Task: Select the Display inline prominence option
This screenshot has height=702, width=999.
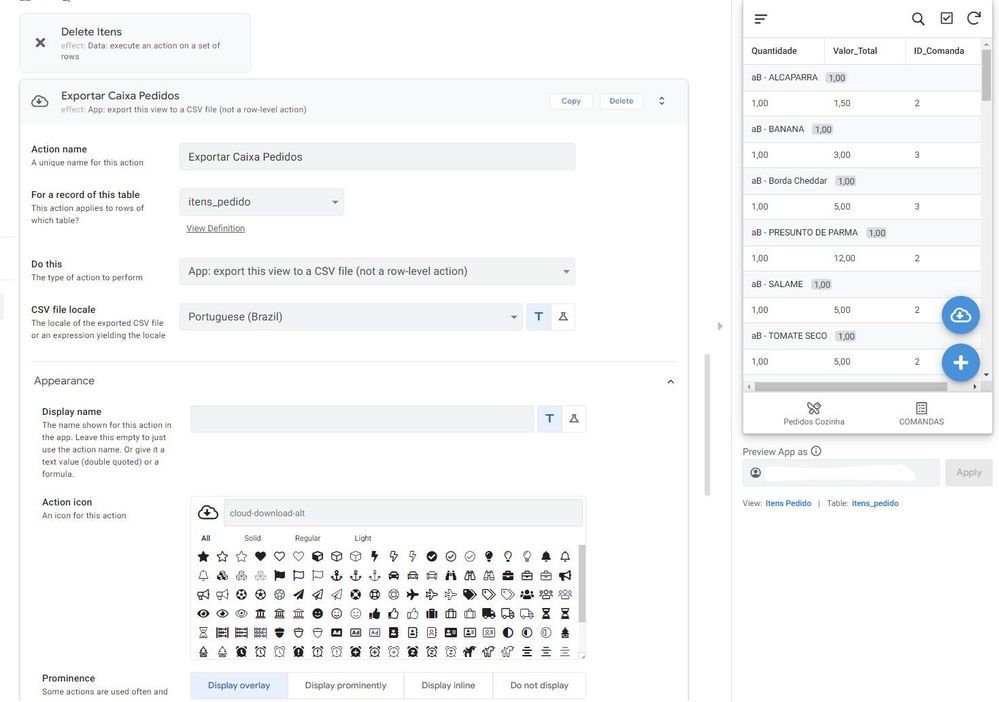Action: pos(448,685)
